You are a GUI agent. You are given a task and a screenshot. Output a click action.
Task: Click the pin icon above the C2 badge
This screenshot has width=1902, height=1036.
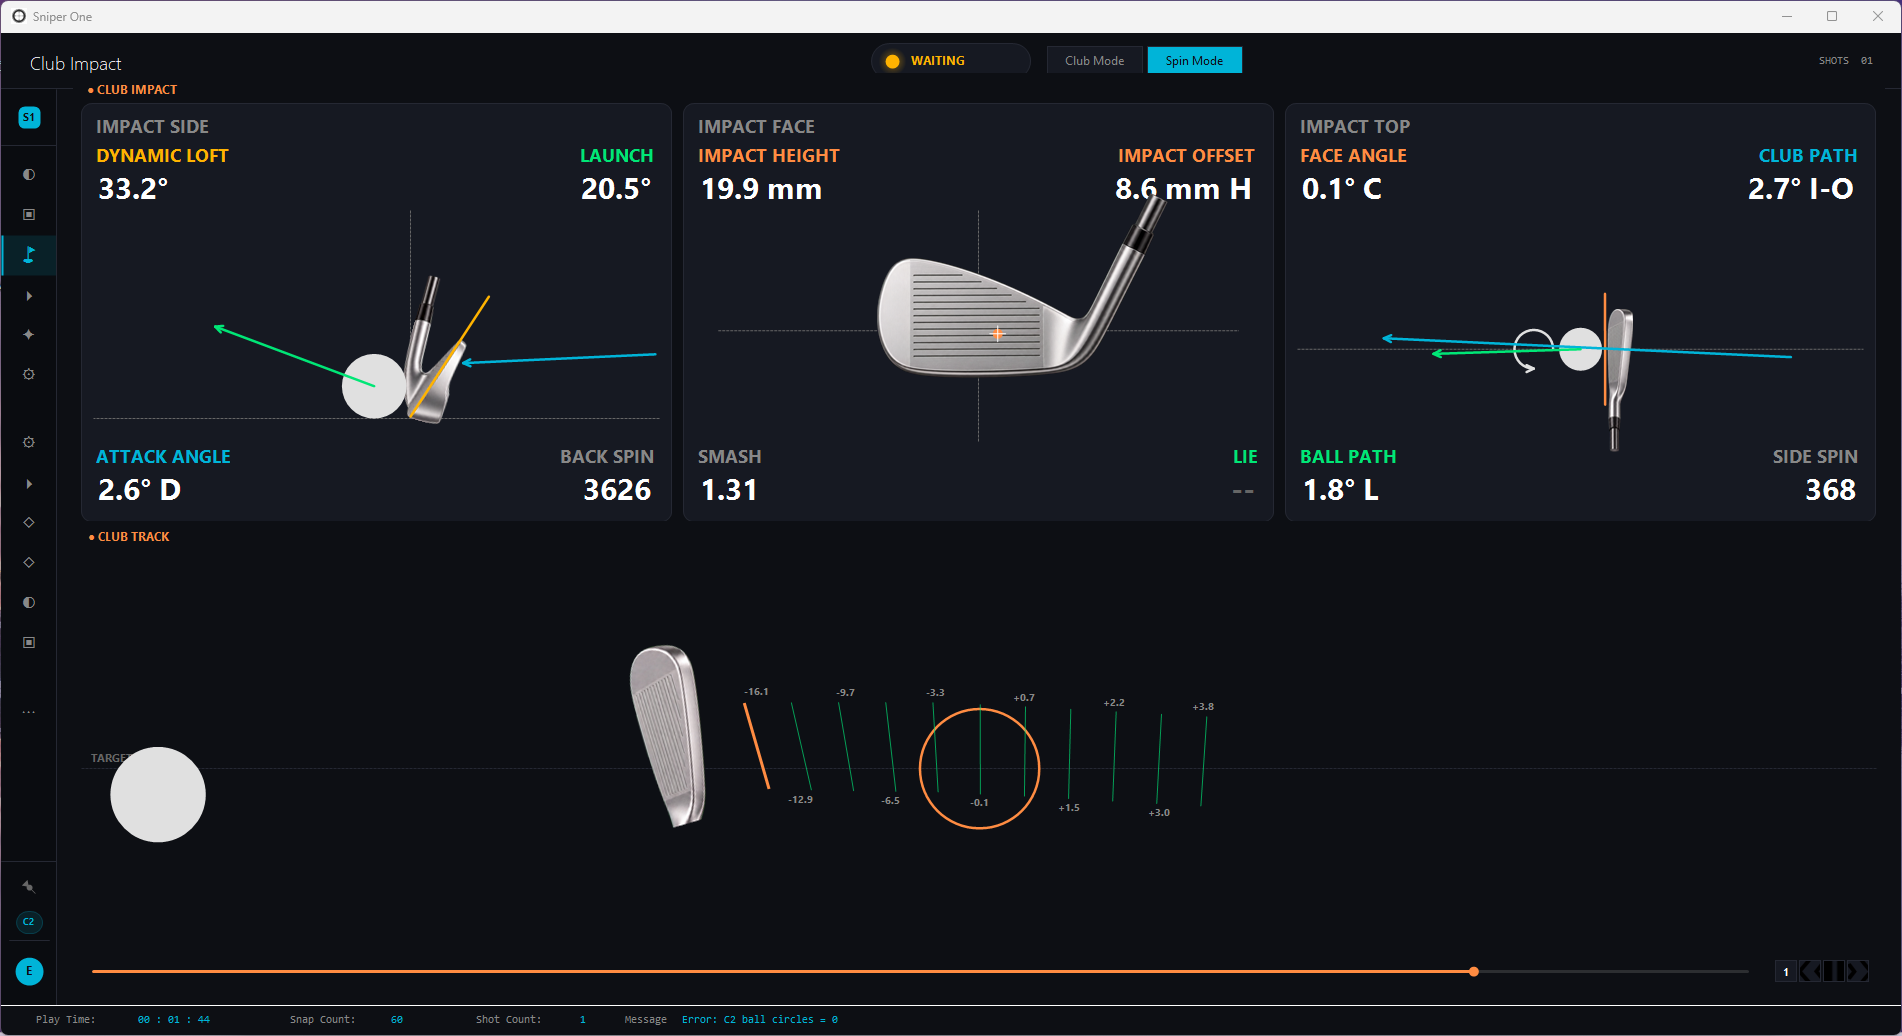click(29, 886)
